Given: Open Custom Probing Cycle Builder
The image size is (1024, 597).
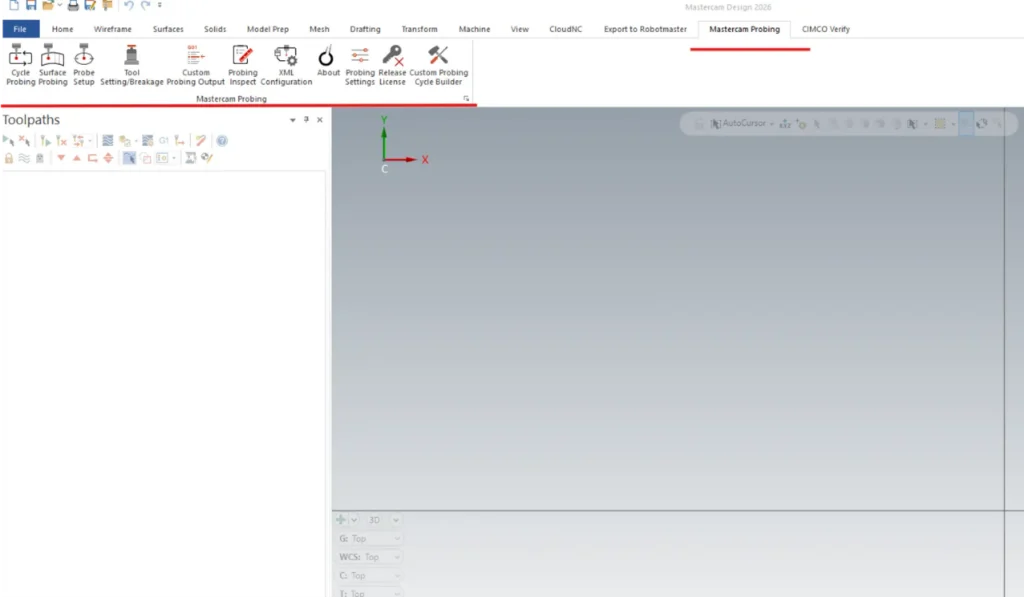Looking at the screenshot, I should coord(438,65).
